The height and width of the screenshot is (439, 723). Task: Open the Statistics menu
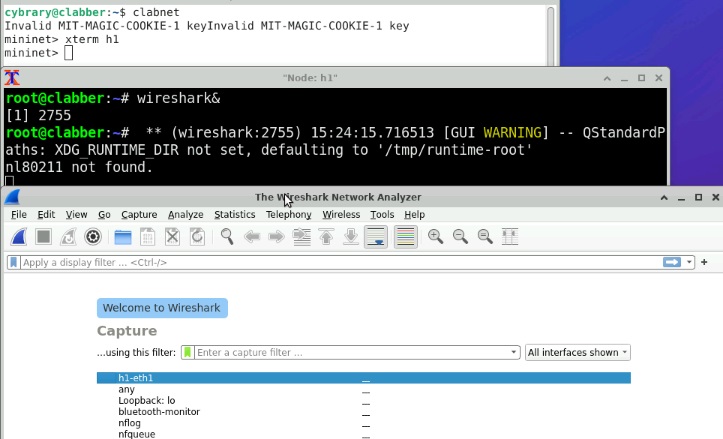pyautogui.click(x=234, y=214)
